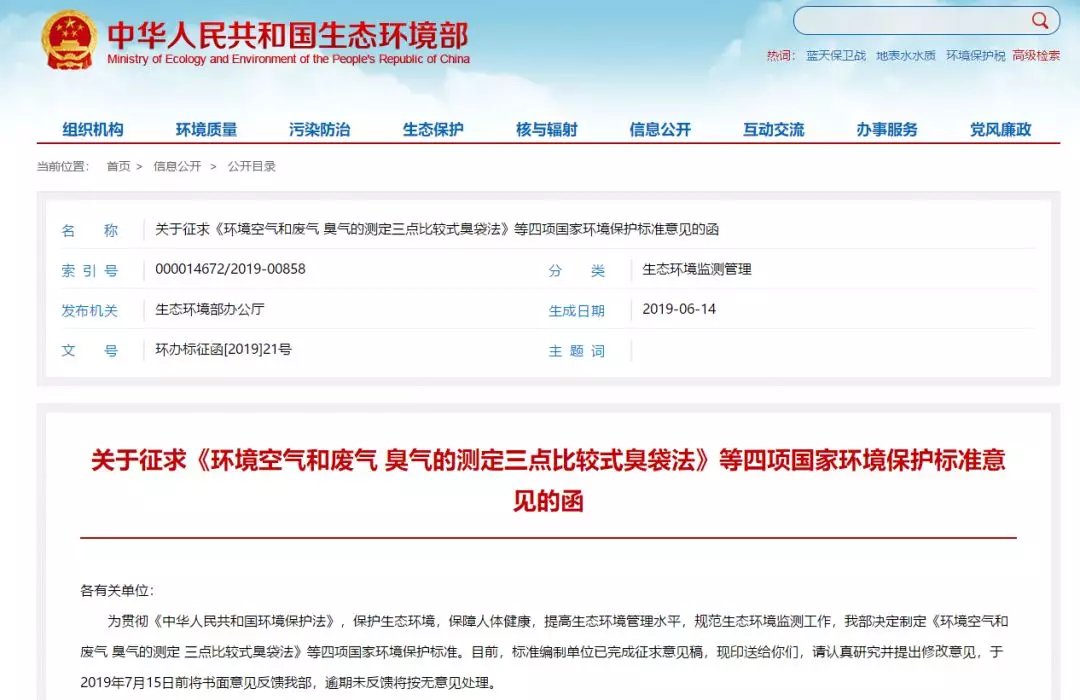
Task: Navigate to 办事服务
Action: click(887, 129)
